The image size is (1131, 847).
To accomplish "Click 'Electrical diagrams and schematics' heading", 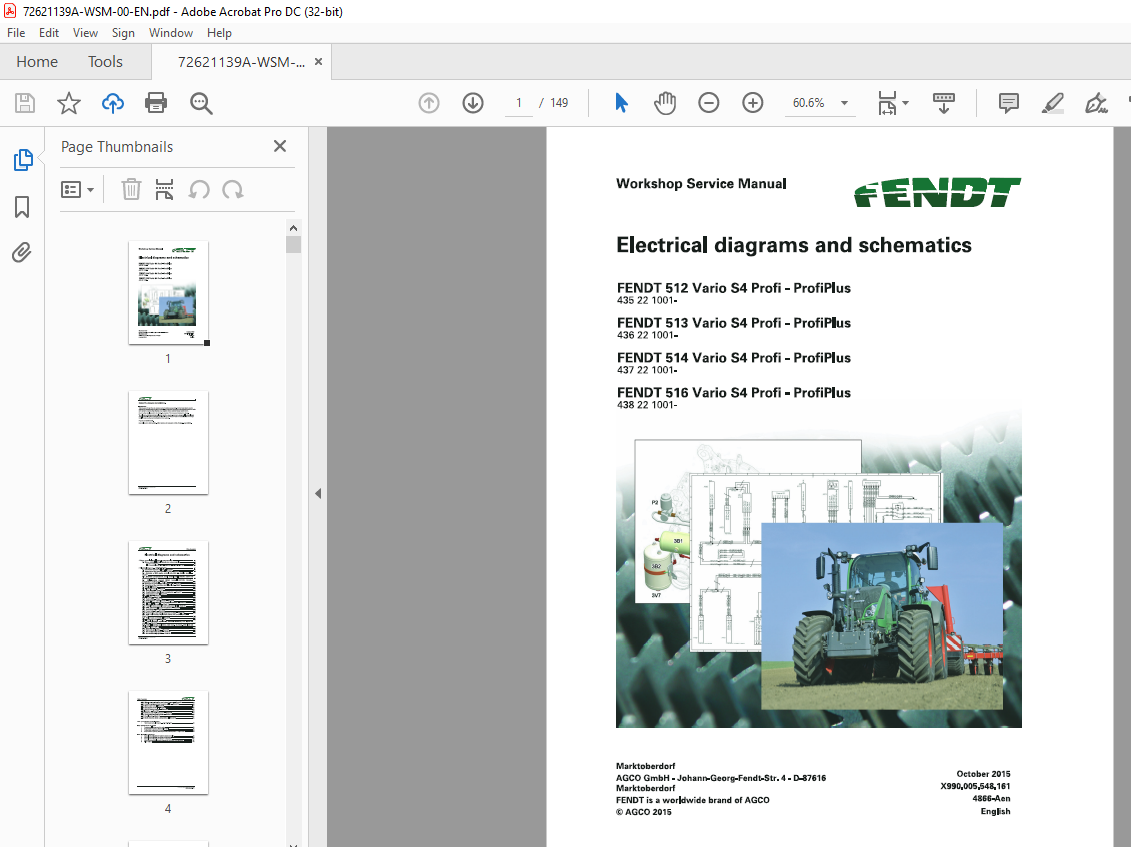I will pyautogui.click(x=793, y=245).
